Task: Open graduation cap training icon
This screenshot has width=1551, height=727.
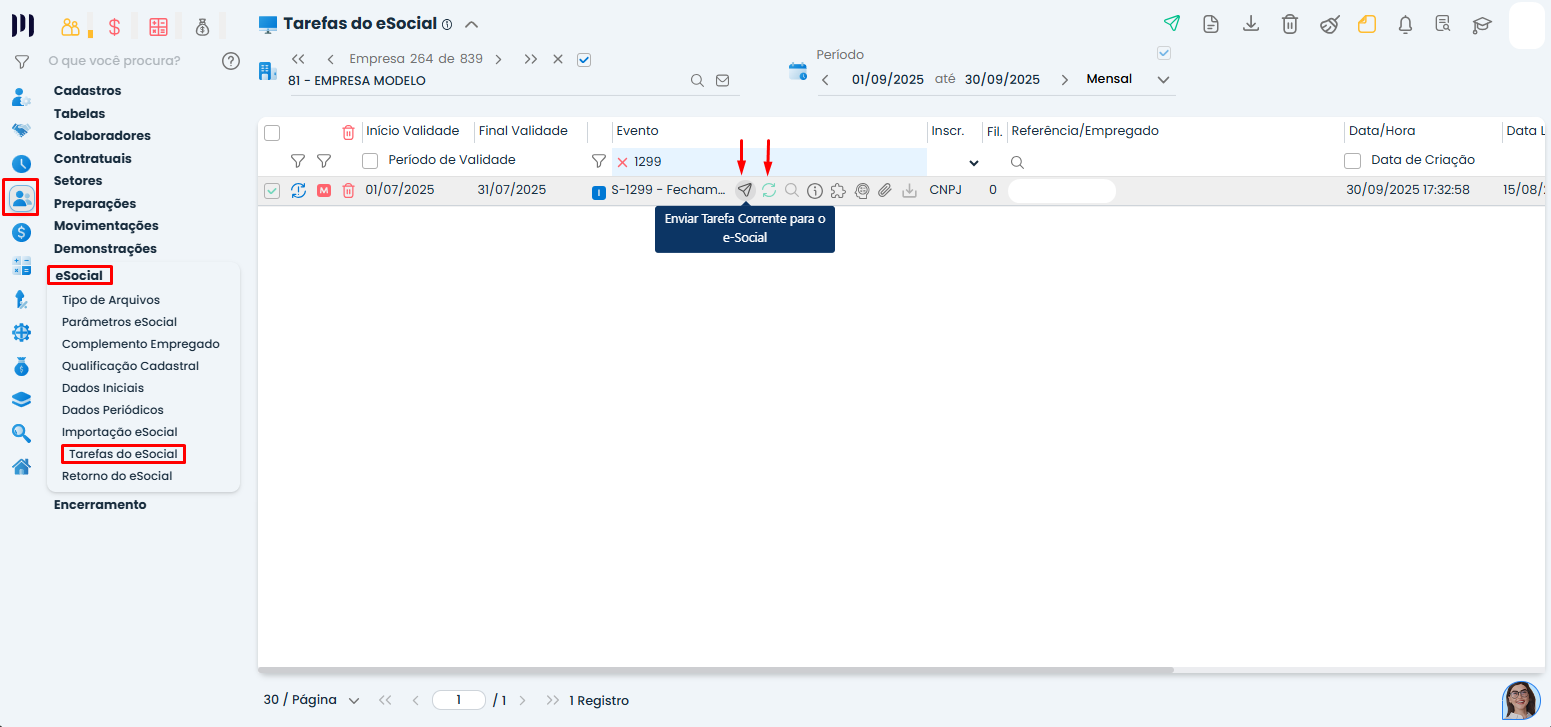Action: pyautogui.click(x=1482, y=25)
